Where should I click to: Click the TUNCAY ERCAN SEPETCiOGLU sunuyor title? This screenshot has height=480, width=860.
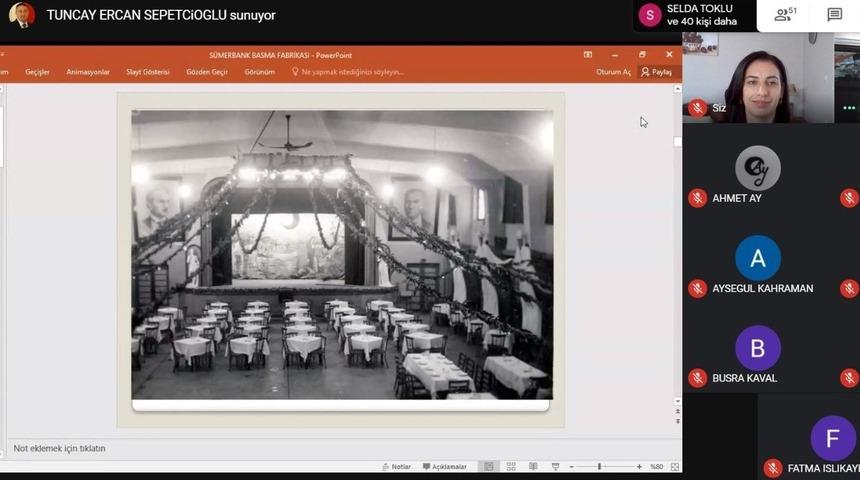(x=161, y=15)
